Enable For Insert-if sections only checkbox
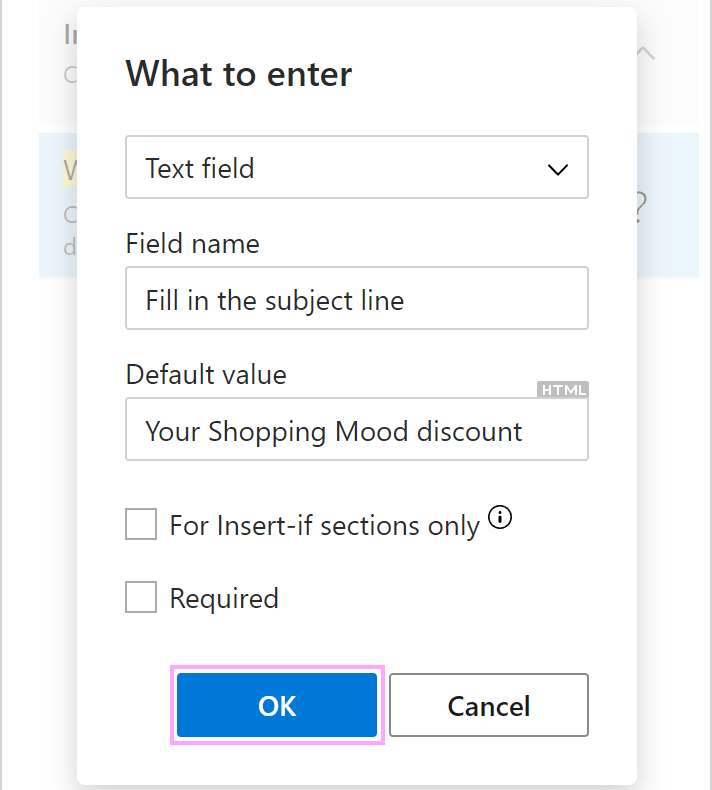 (x=141, y=524)
